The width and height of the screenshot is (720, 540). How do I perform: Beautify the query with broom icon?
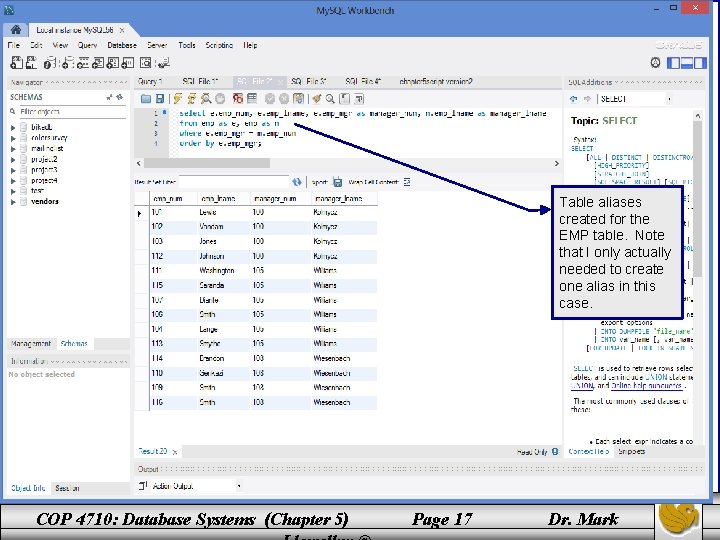point(316,99)
